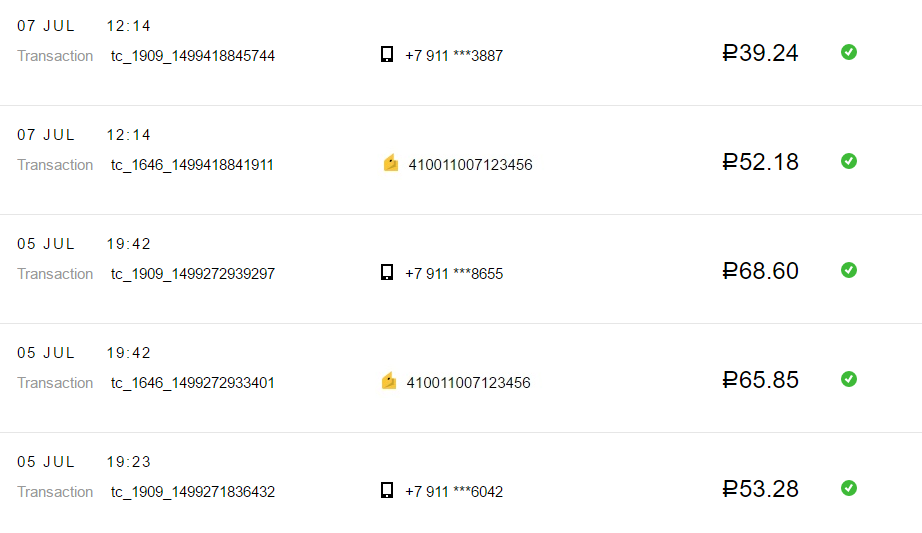Click yellow wallet icon for tc_1646_1499418841911
Viewport: 922px width, 533px height.
(390, 162)
